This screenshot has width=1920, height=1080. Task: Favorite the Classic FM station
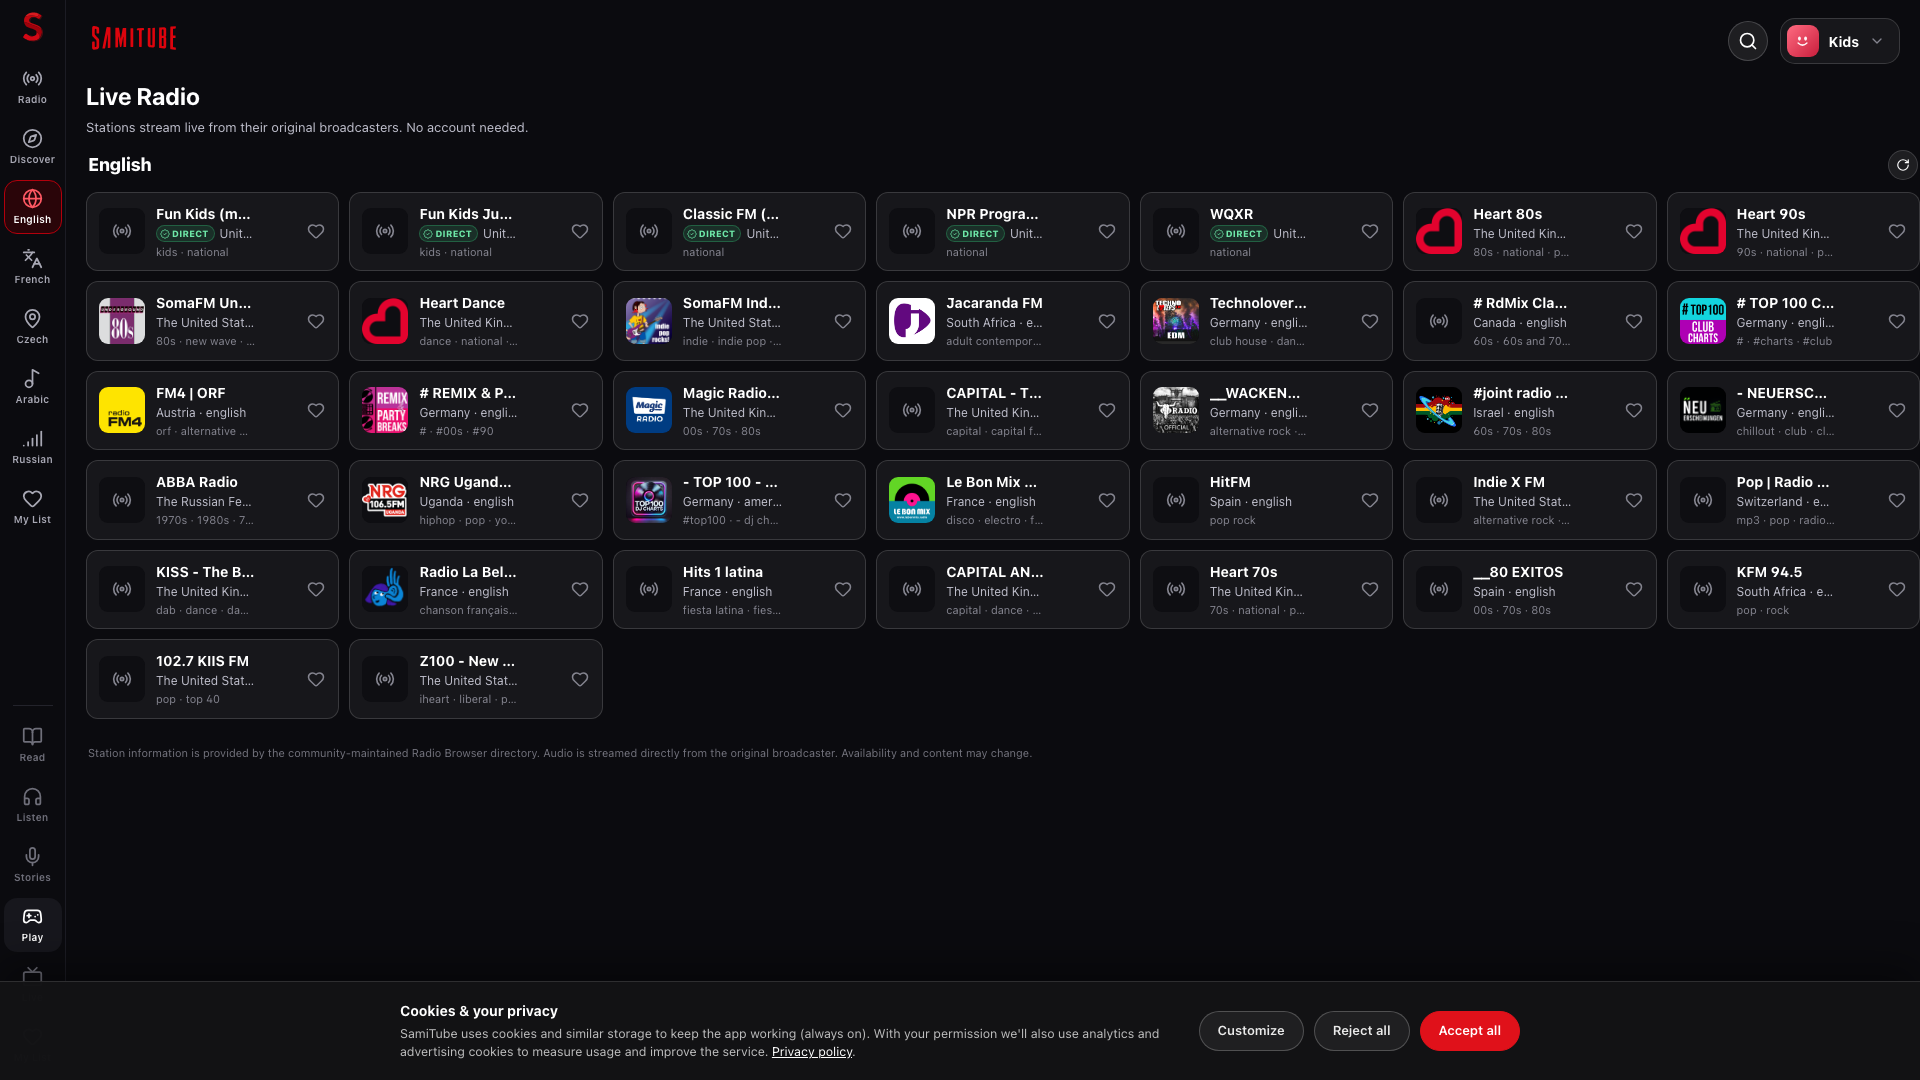click(x=843, y=232)
